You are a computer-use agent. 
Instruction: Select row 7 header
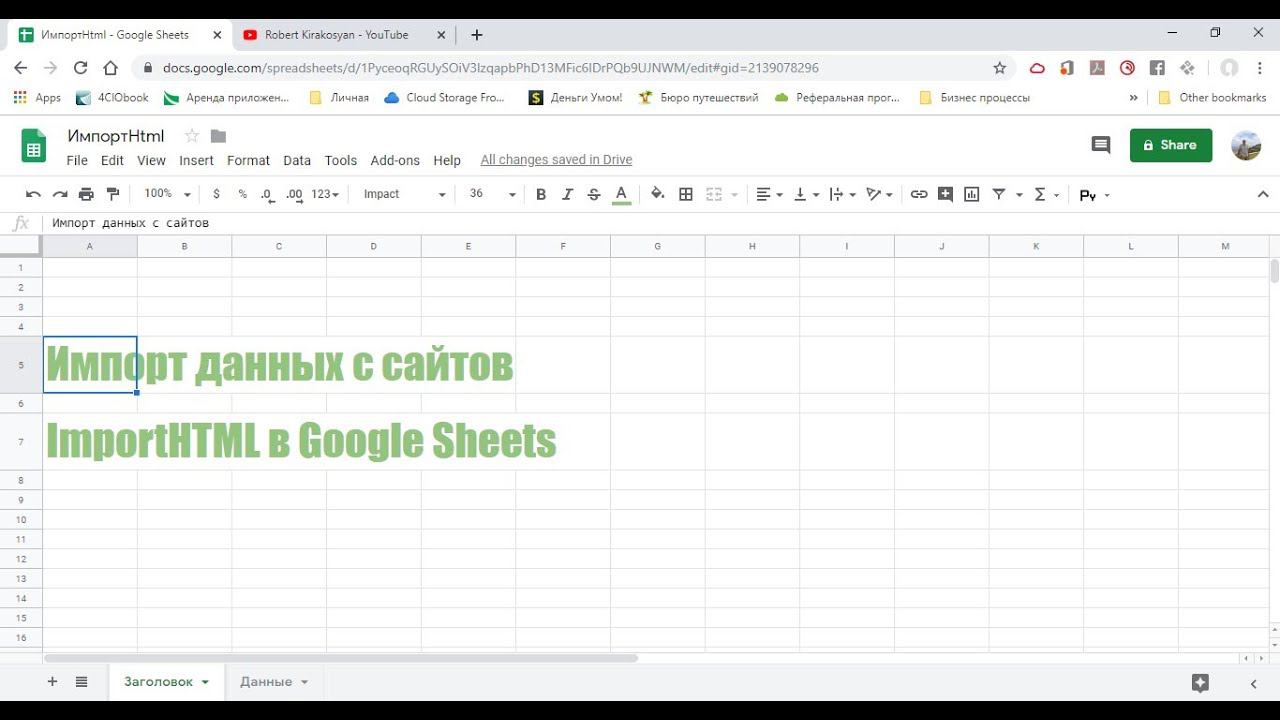(x=21, y=441)
